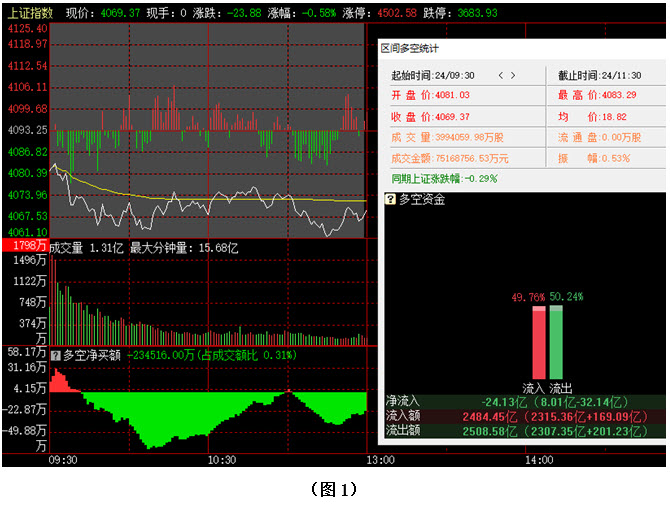Image resolution: width=670 pixels, height=511 pixels.
Task: Click the help icon beside 多空净买额
Action: point(55,354)
